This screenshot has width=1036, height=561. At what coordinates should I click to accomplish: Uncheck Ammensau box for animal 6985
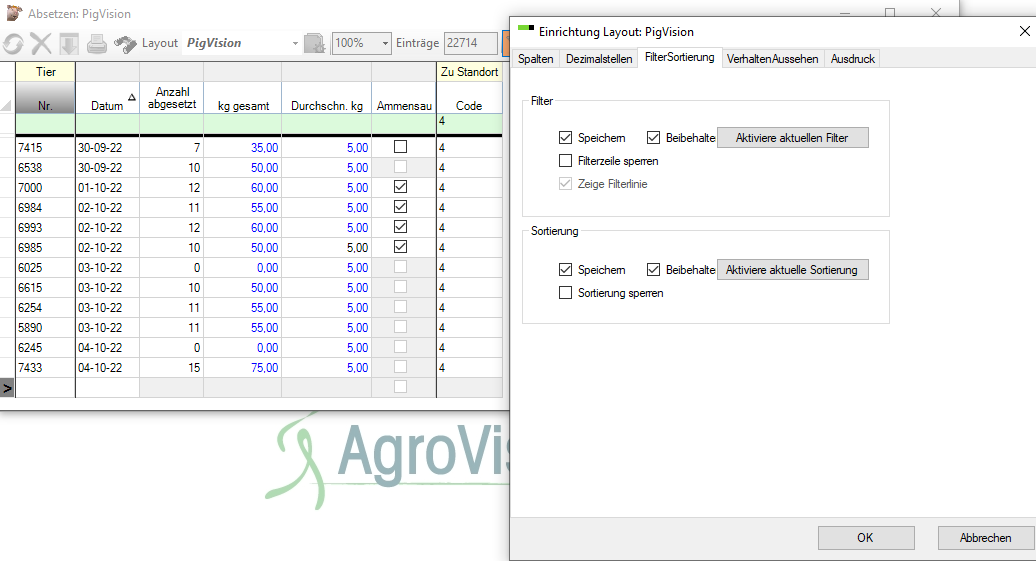click(400, 246)
